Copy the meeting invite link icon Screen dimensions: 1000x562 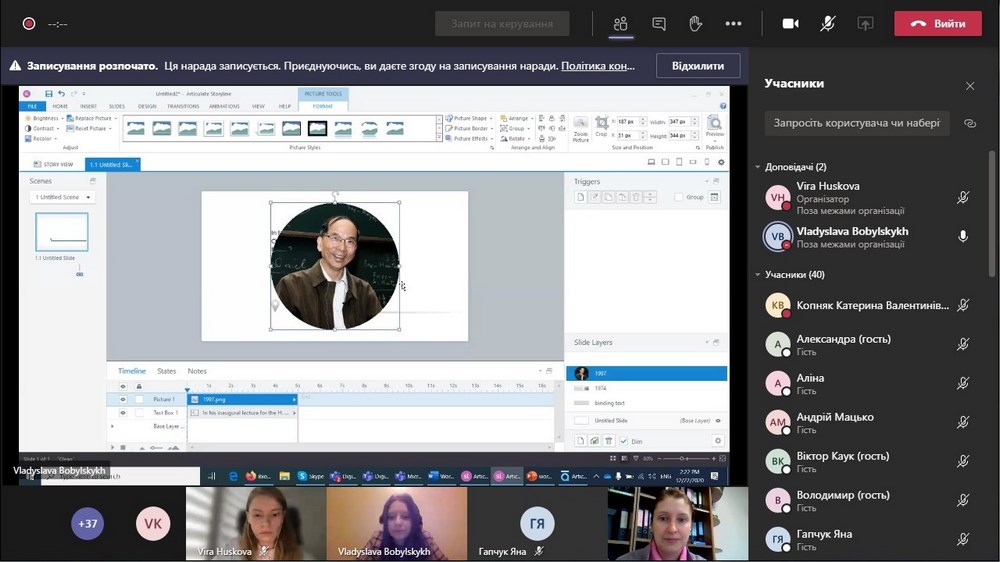(969, 123)
